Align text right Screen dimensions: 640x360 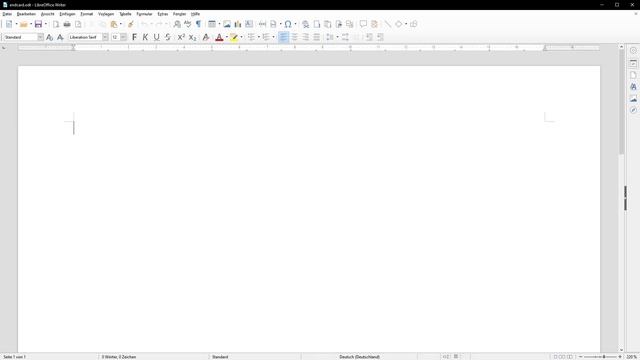(x=305, y=37)
